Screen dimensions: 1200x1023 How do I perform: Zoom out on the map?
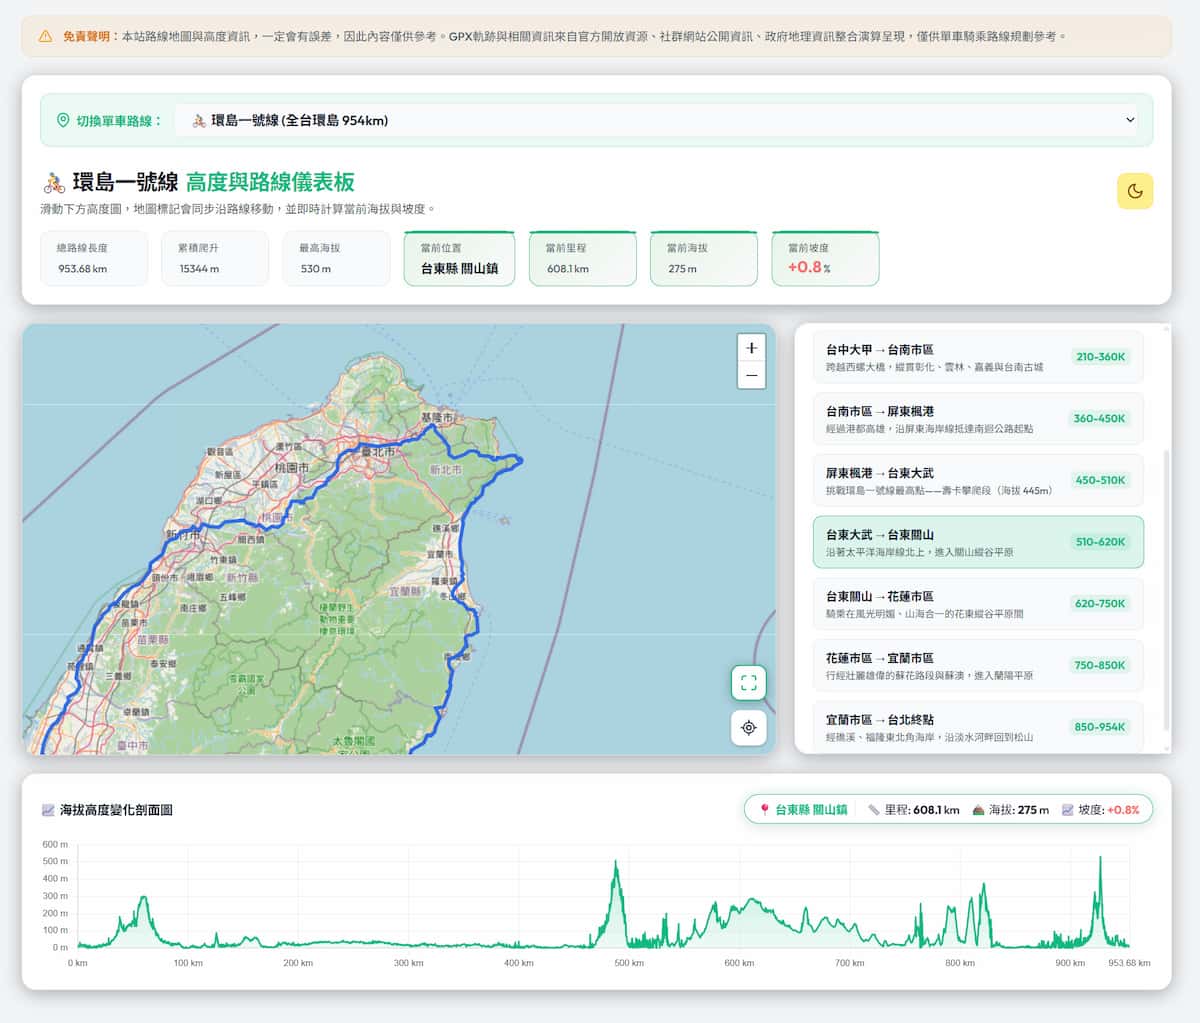(751, 375)
